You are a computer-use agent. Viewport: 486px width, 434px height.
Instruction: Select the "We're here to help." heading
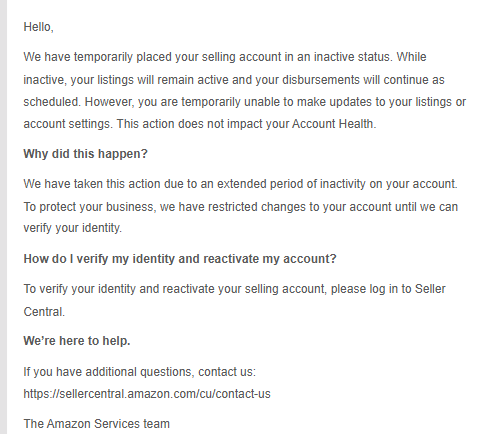pyautogui.click(x=77, y=341)
